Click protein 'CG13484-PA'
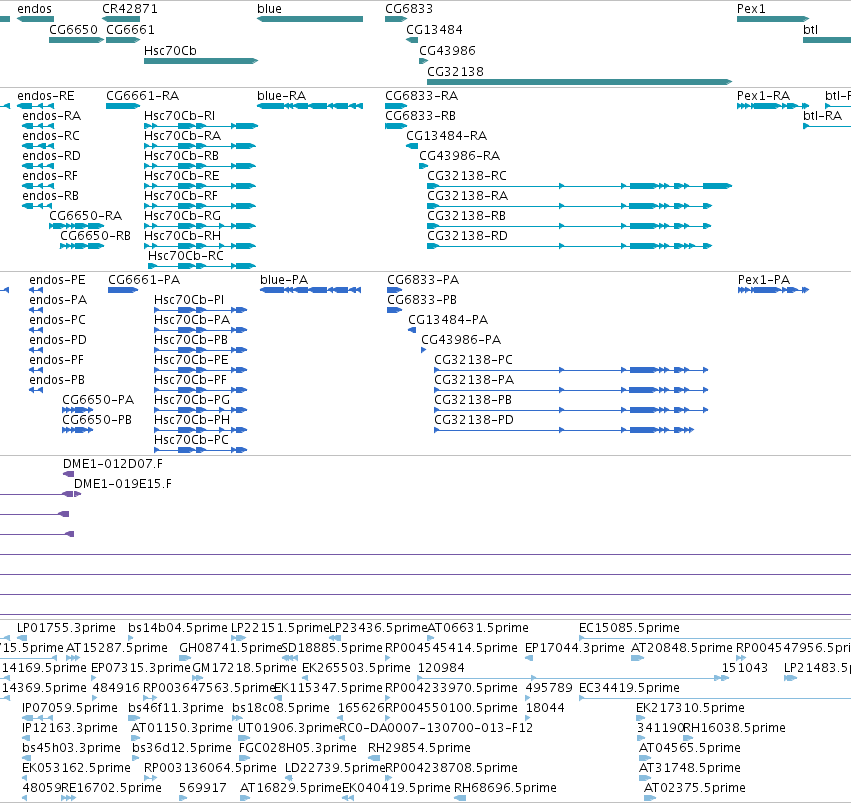Screen dimensions: 851x803 click(x=448, y=320)
